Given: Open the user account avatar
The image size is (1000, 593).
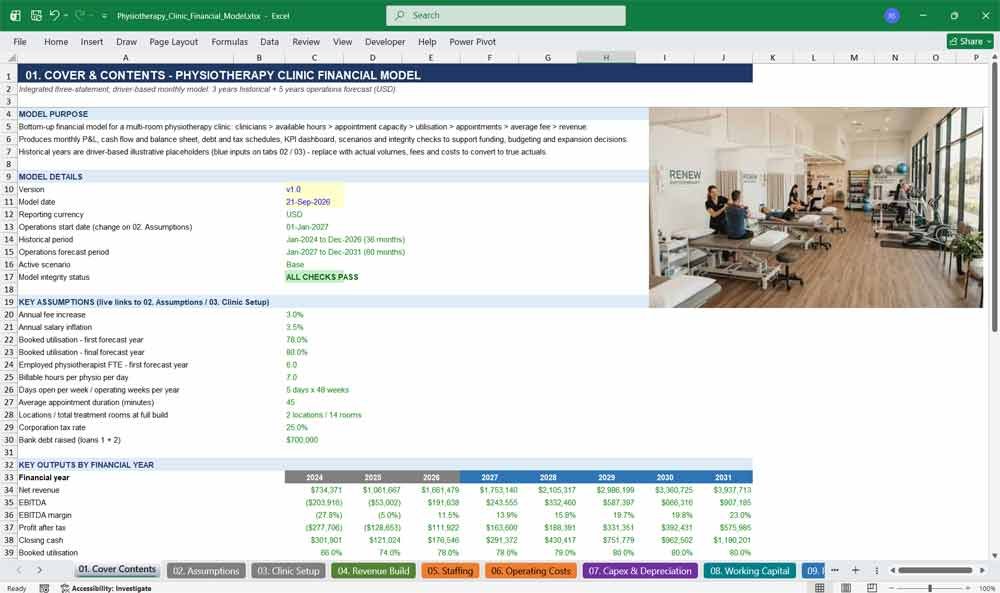Looking at the screenshot, I should (x=892, y=15).
